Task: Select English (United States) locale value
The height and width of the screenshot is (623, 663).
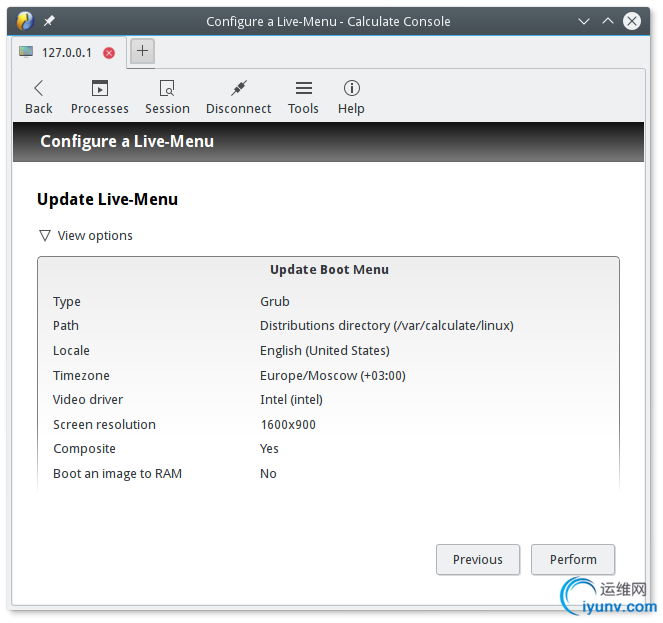Action: click(325, 351)
